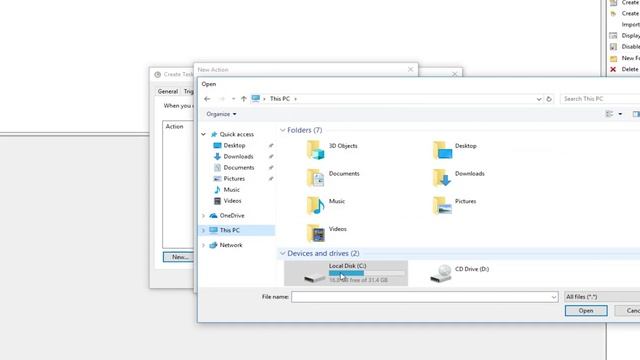The image size is (640, 360).
Task: Go back using the back arrow
Action: (207, 99)
